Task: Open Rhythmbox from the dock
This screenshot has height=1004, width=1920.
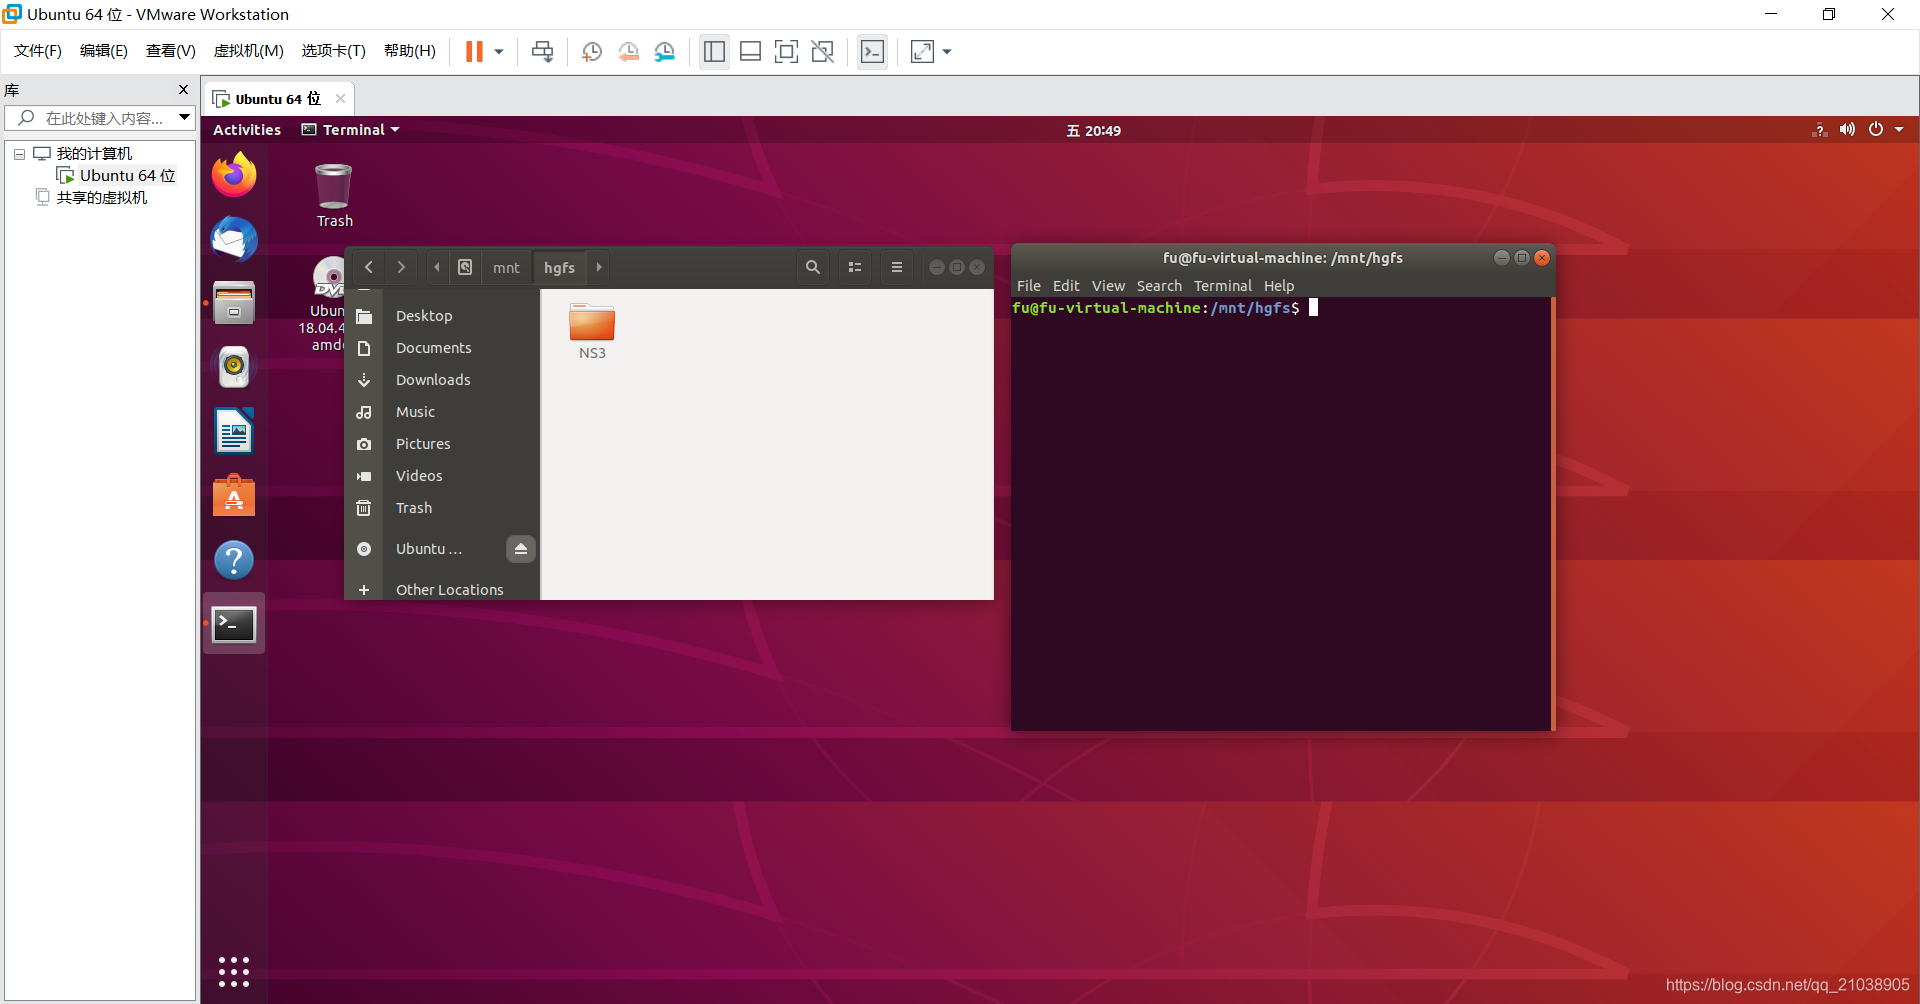Action: point(234,367)
